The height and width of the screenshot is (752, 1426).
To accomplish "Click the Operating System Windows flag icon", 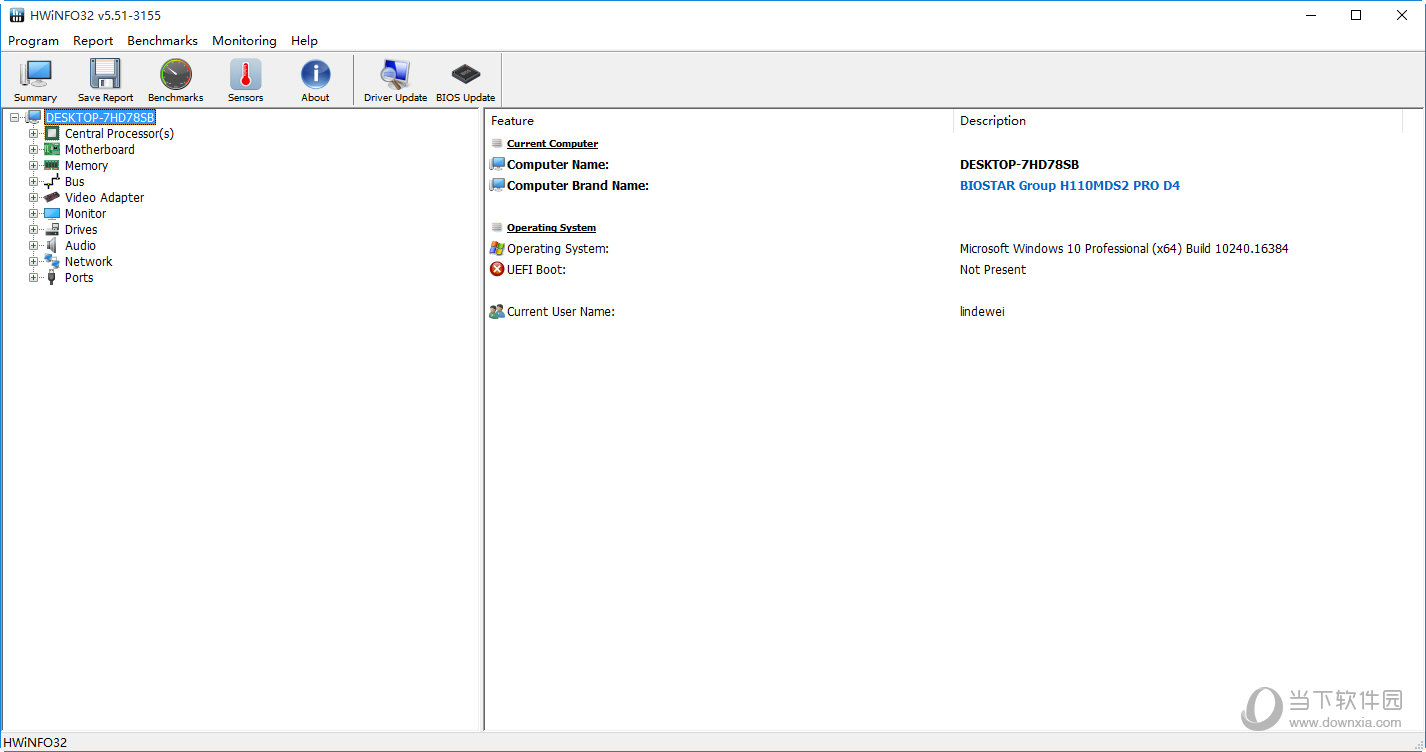I will [497, 248].
